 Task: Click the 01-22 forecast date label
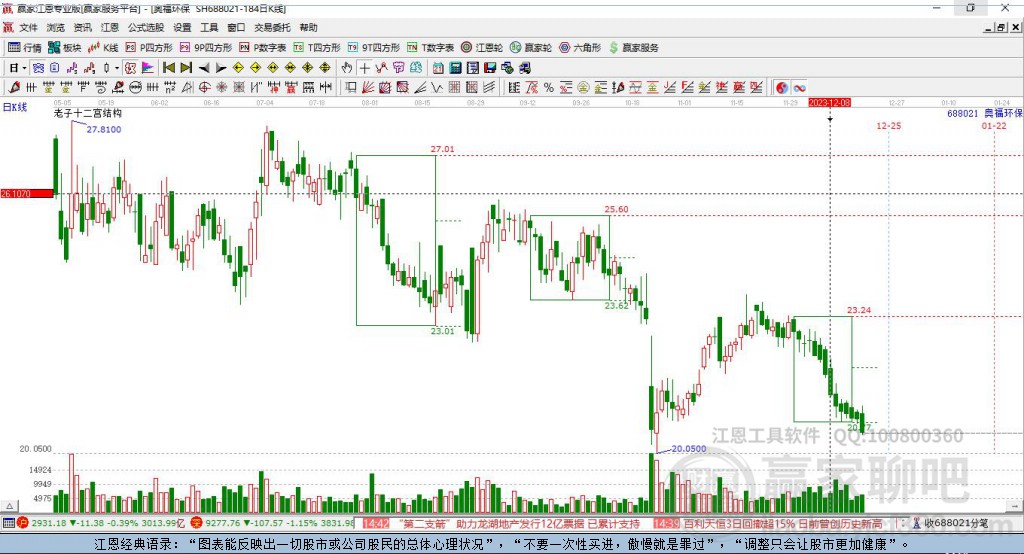pos(994,125)
